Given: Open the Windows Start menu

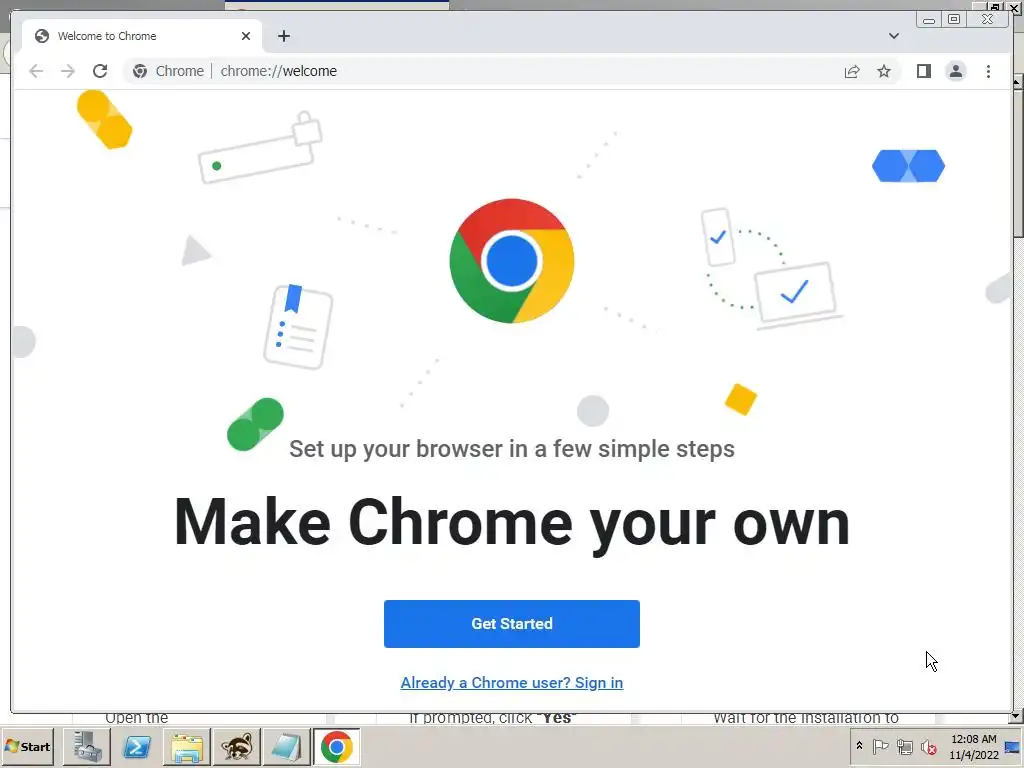Looking at the screenshot, I should click(x=27, y=746).
